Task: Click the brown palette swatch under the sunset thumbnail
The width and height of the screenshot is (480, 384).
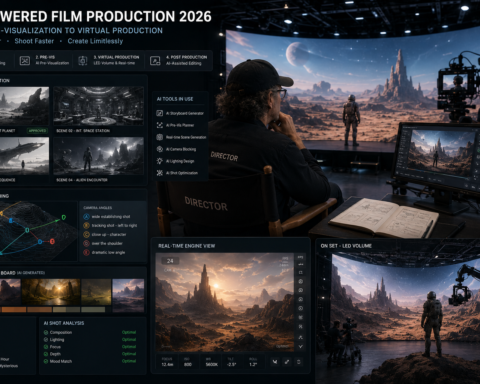Action: 39,310
